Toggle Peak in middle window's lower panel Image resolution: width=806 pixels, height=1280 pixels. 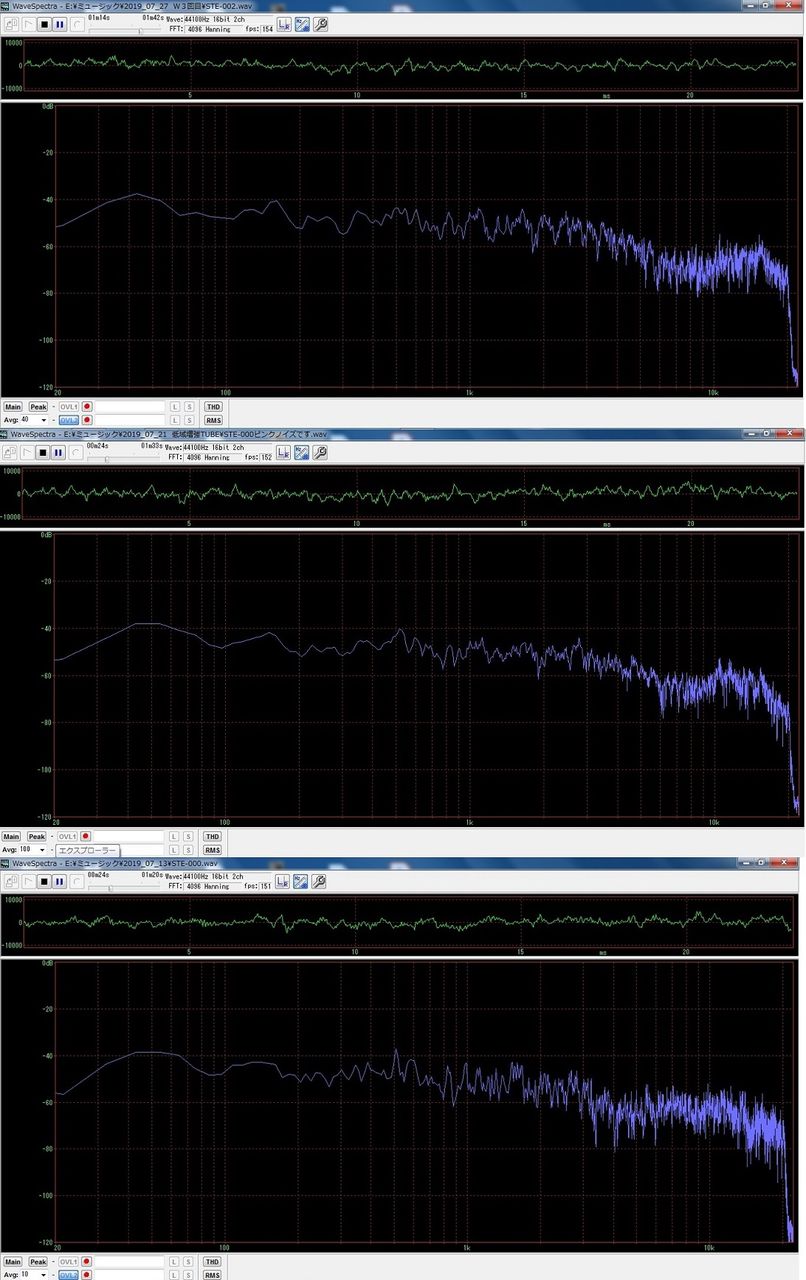(38, 837)
